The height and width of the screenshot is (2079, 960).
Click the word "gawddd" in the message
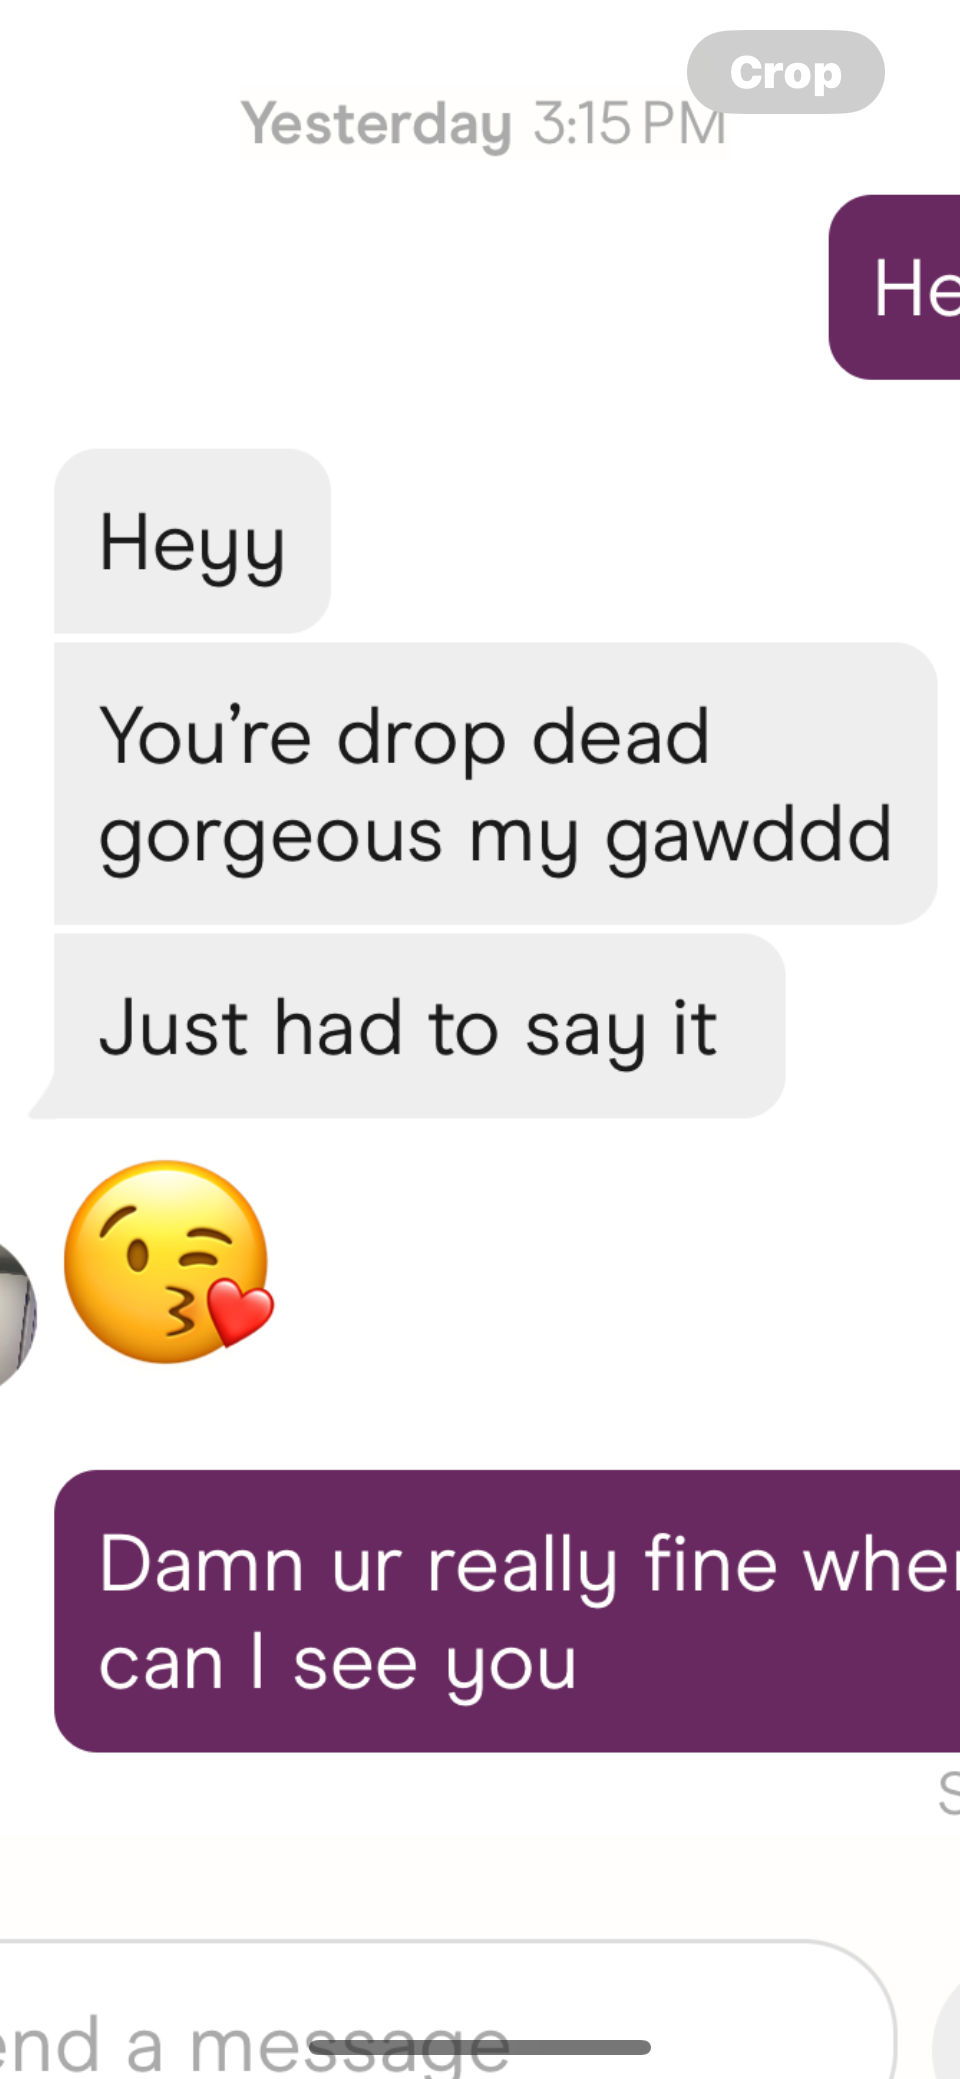pyautogui.click(x=748, y=836)
